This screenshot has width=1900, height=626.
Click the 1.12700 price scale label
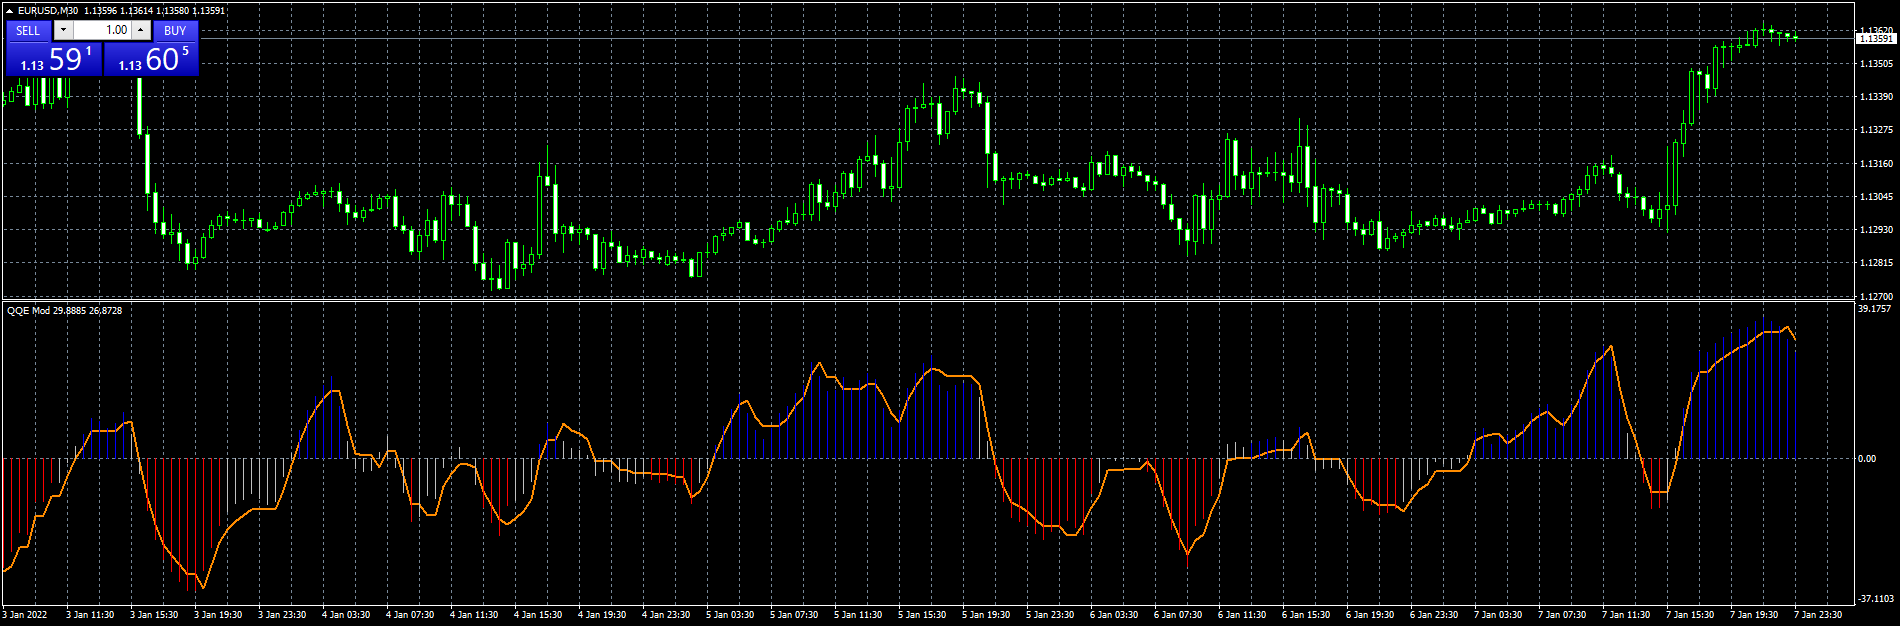pyautogui.click(x=1875, y=297)
